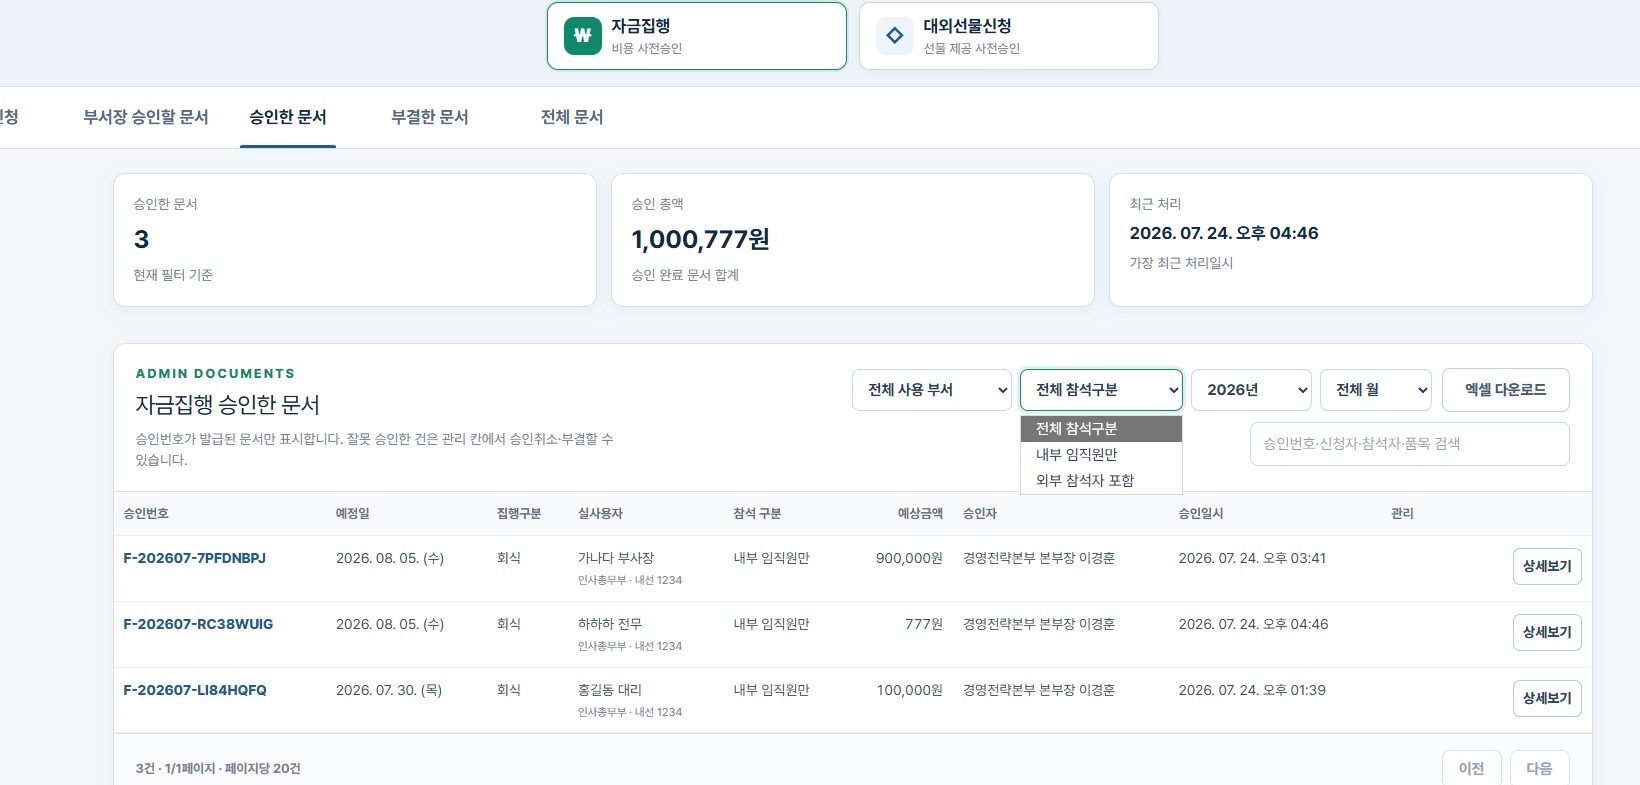Click the 승인 총액 1,000,777원 value
1640x785 pixels.
click(701, 240)
